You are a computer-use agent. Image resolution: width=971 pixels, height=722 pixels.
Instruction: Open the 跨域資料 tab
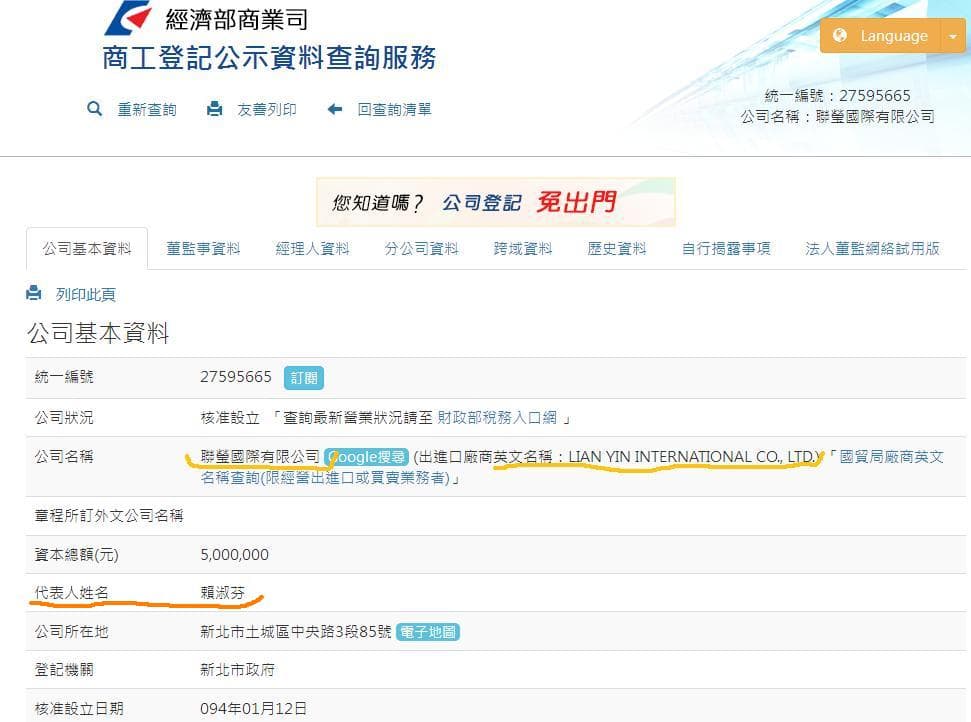coord(523,249)
